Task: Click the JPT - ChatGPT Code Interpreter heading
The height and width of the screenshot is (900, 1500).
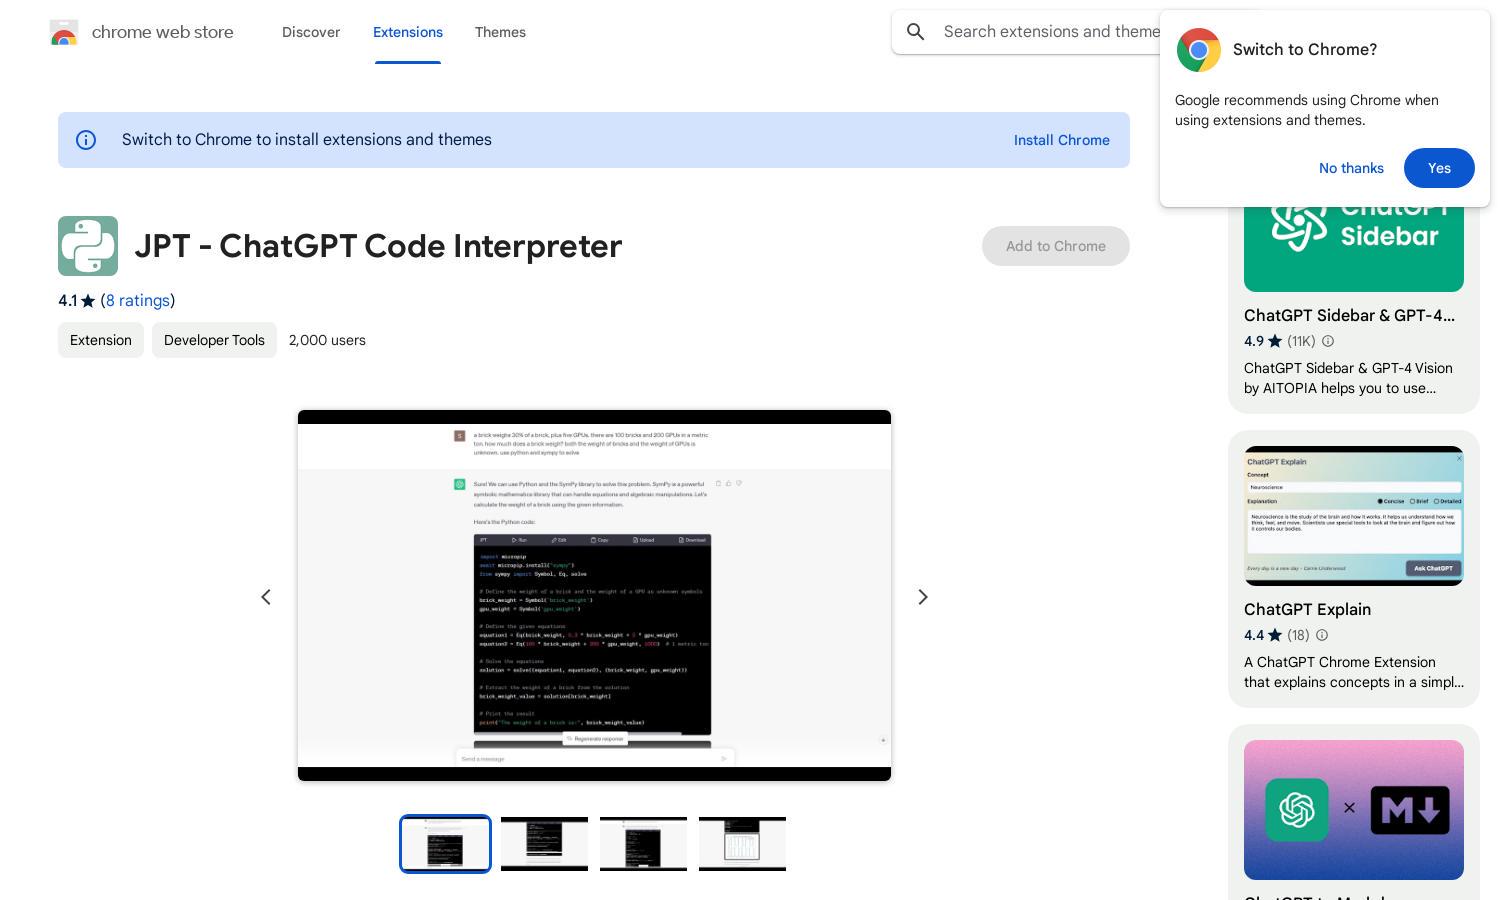Action: click(378, 246)
